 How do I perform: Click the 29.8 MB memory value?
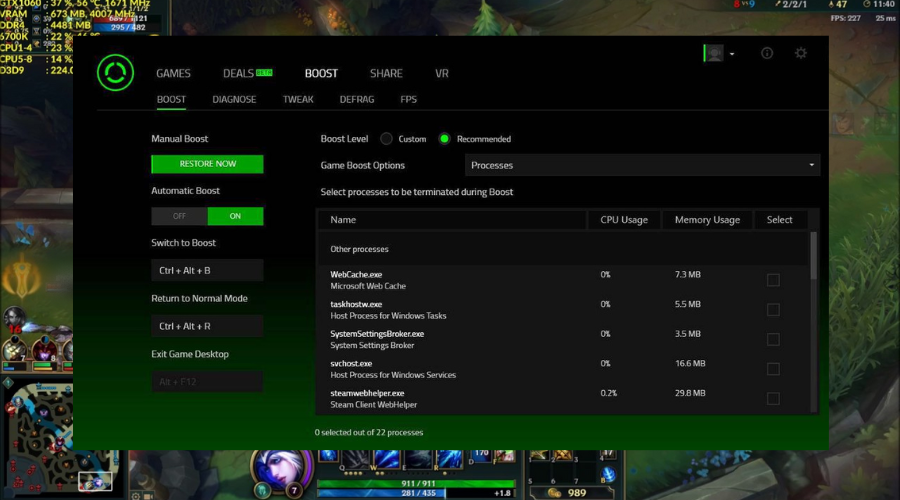(690, 393)
